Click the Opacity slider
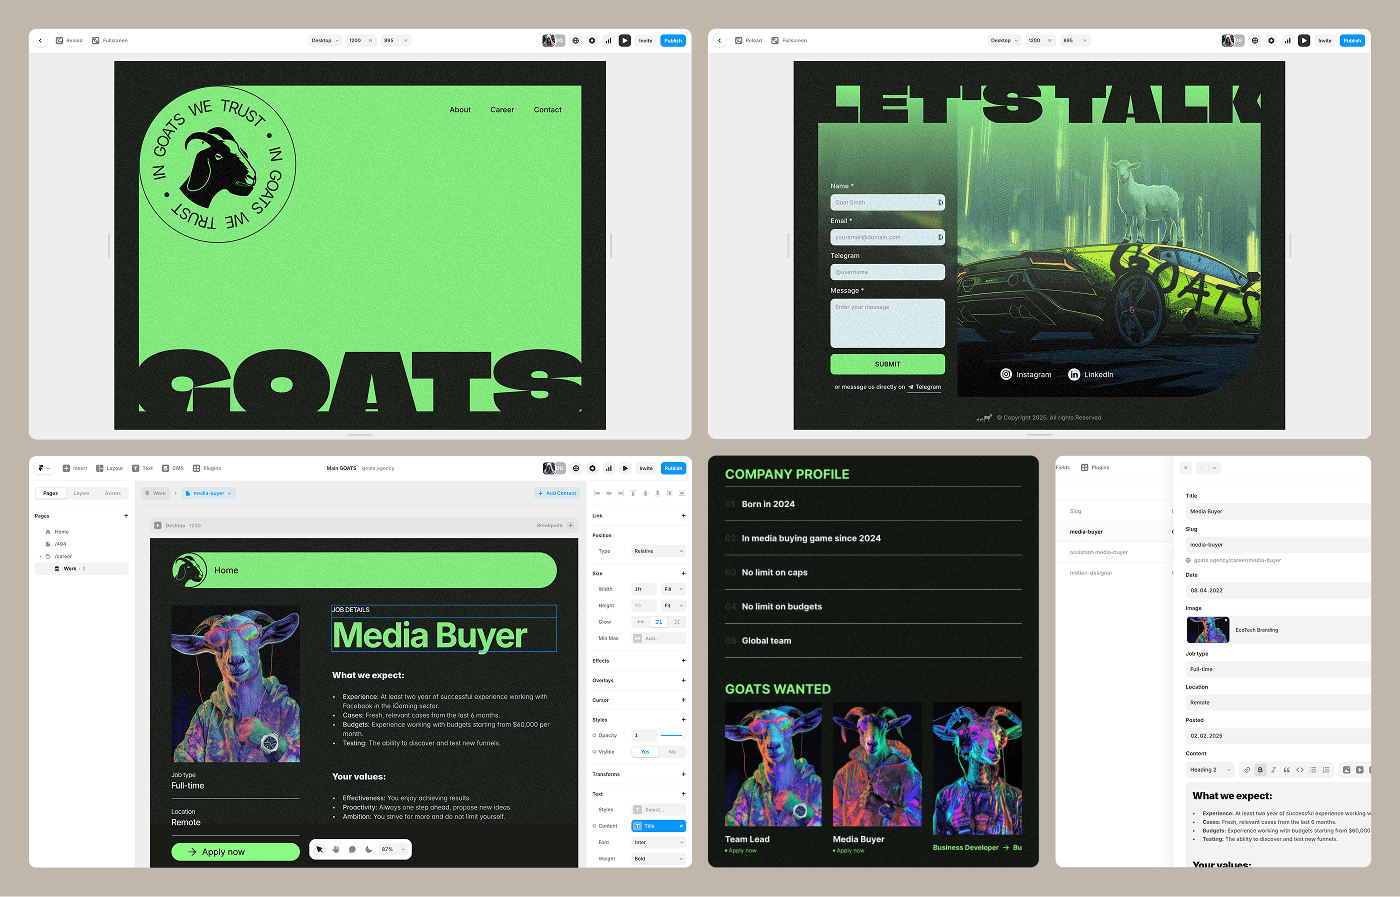Screen dimensions: 1400x897 [x=672, y=735]
